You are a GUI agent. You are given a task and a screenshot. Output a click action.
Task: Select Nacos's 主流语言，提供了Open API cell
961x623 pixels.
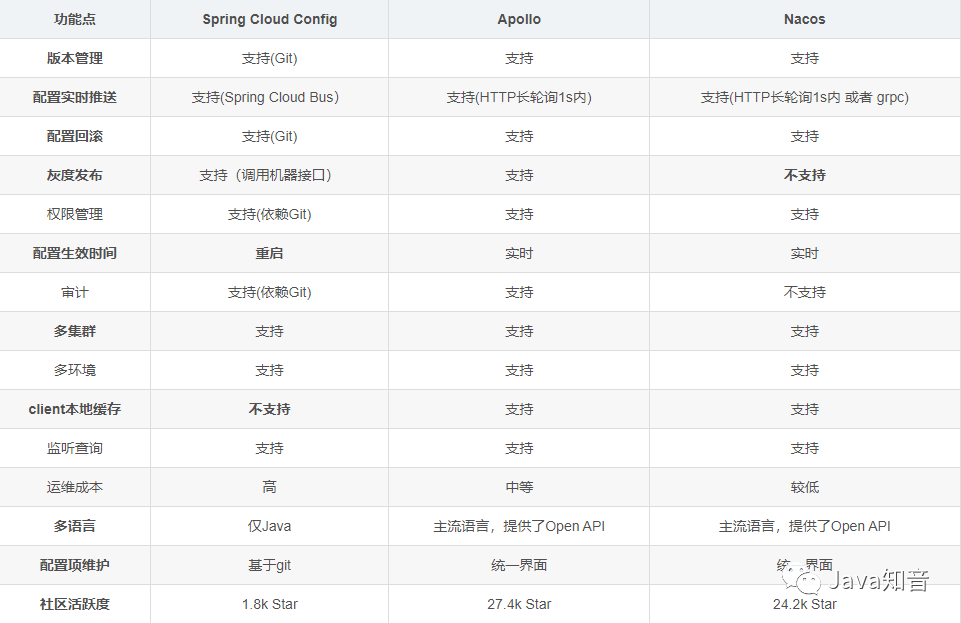[805, 526]
